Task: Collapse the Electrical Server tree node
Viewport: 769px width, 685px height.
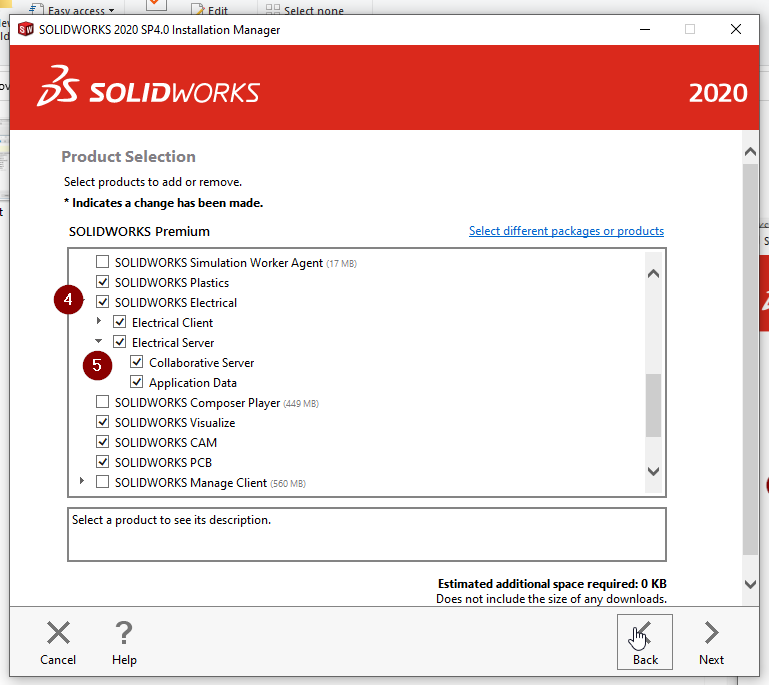Action: 98,342
